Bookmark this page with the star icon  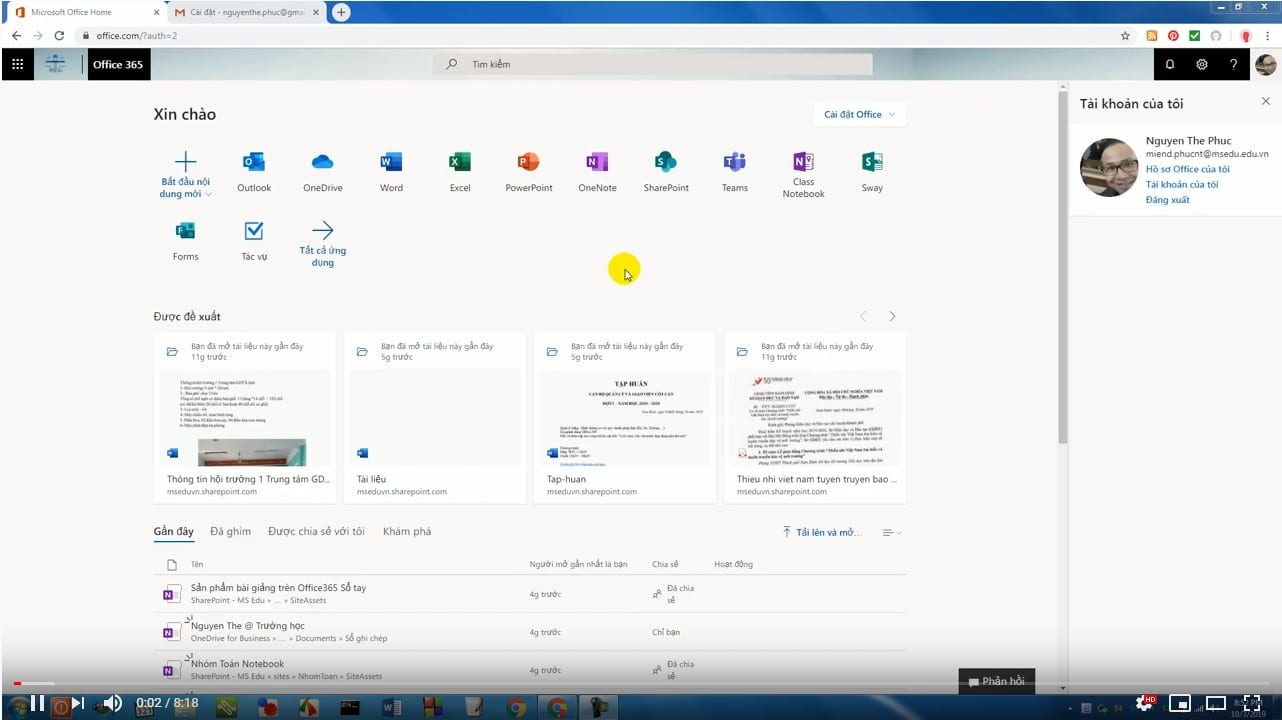(x=1125, y=35)
